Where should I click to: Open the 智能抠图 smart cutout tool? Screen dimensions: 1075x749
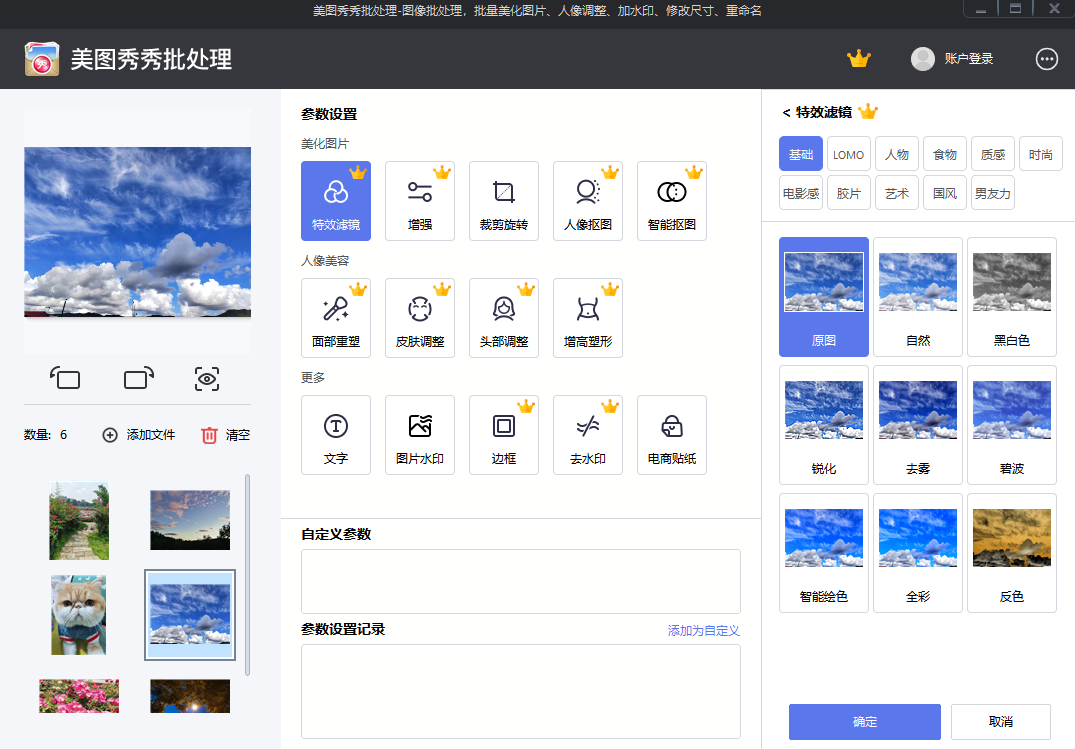672,200
